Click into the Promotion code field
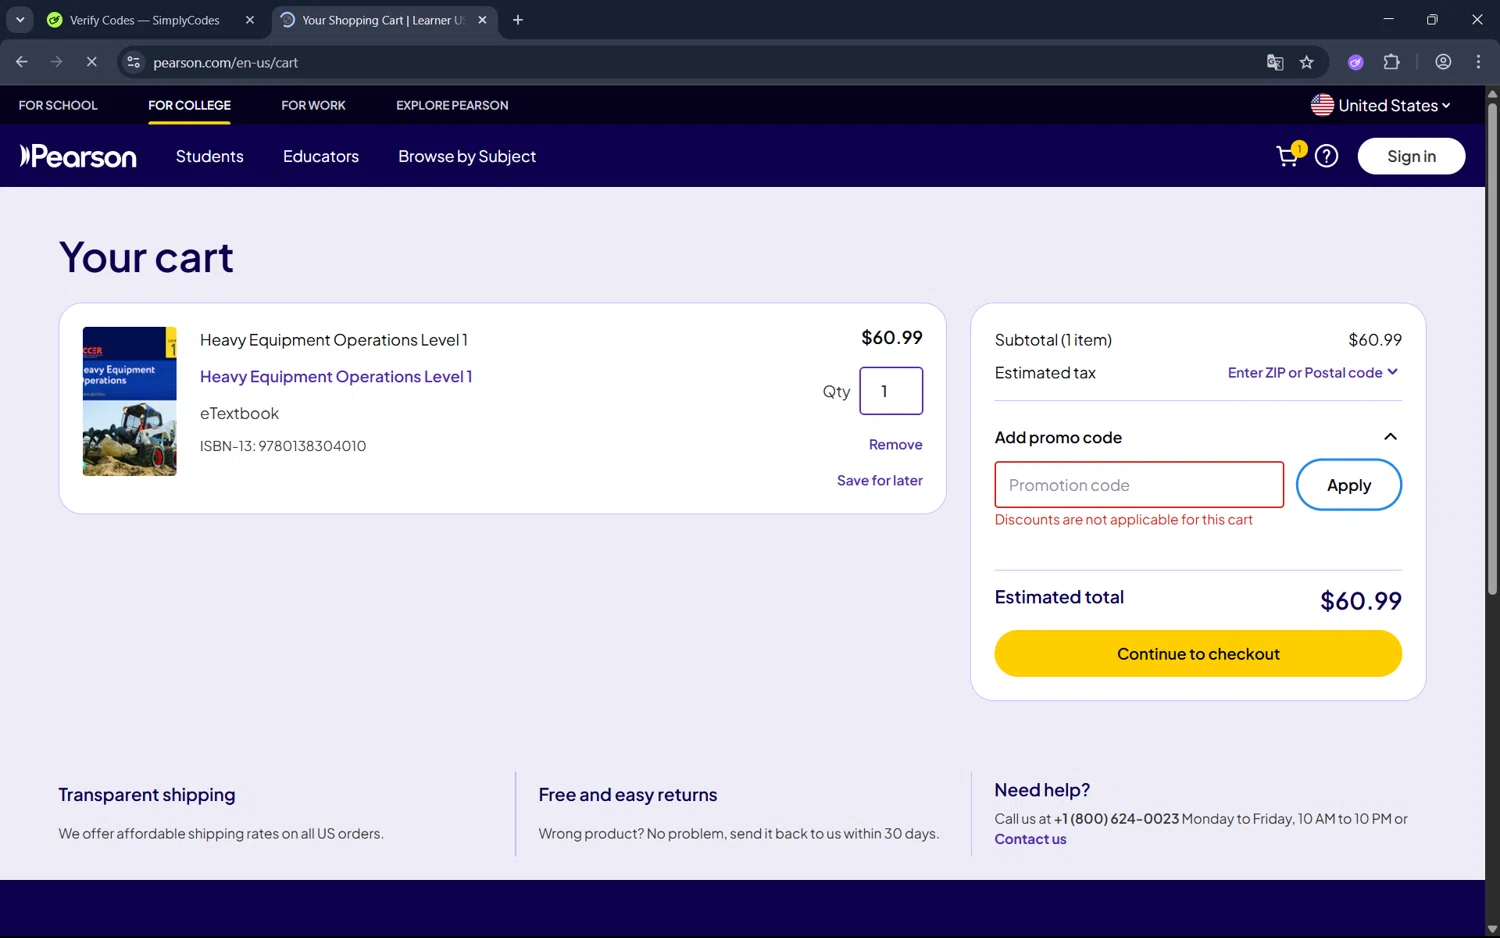1500x938 pixels. pyautogui.click(x=1139, y=485)
